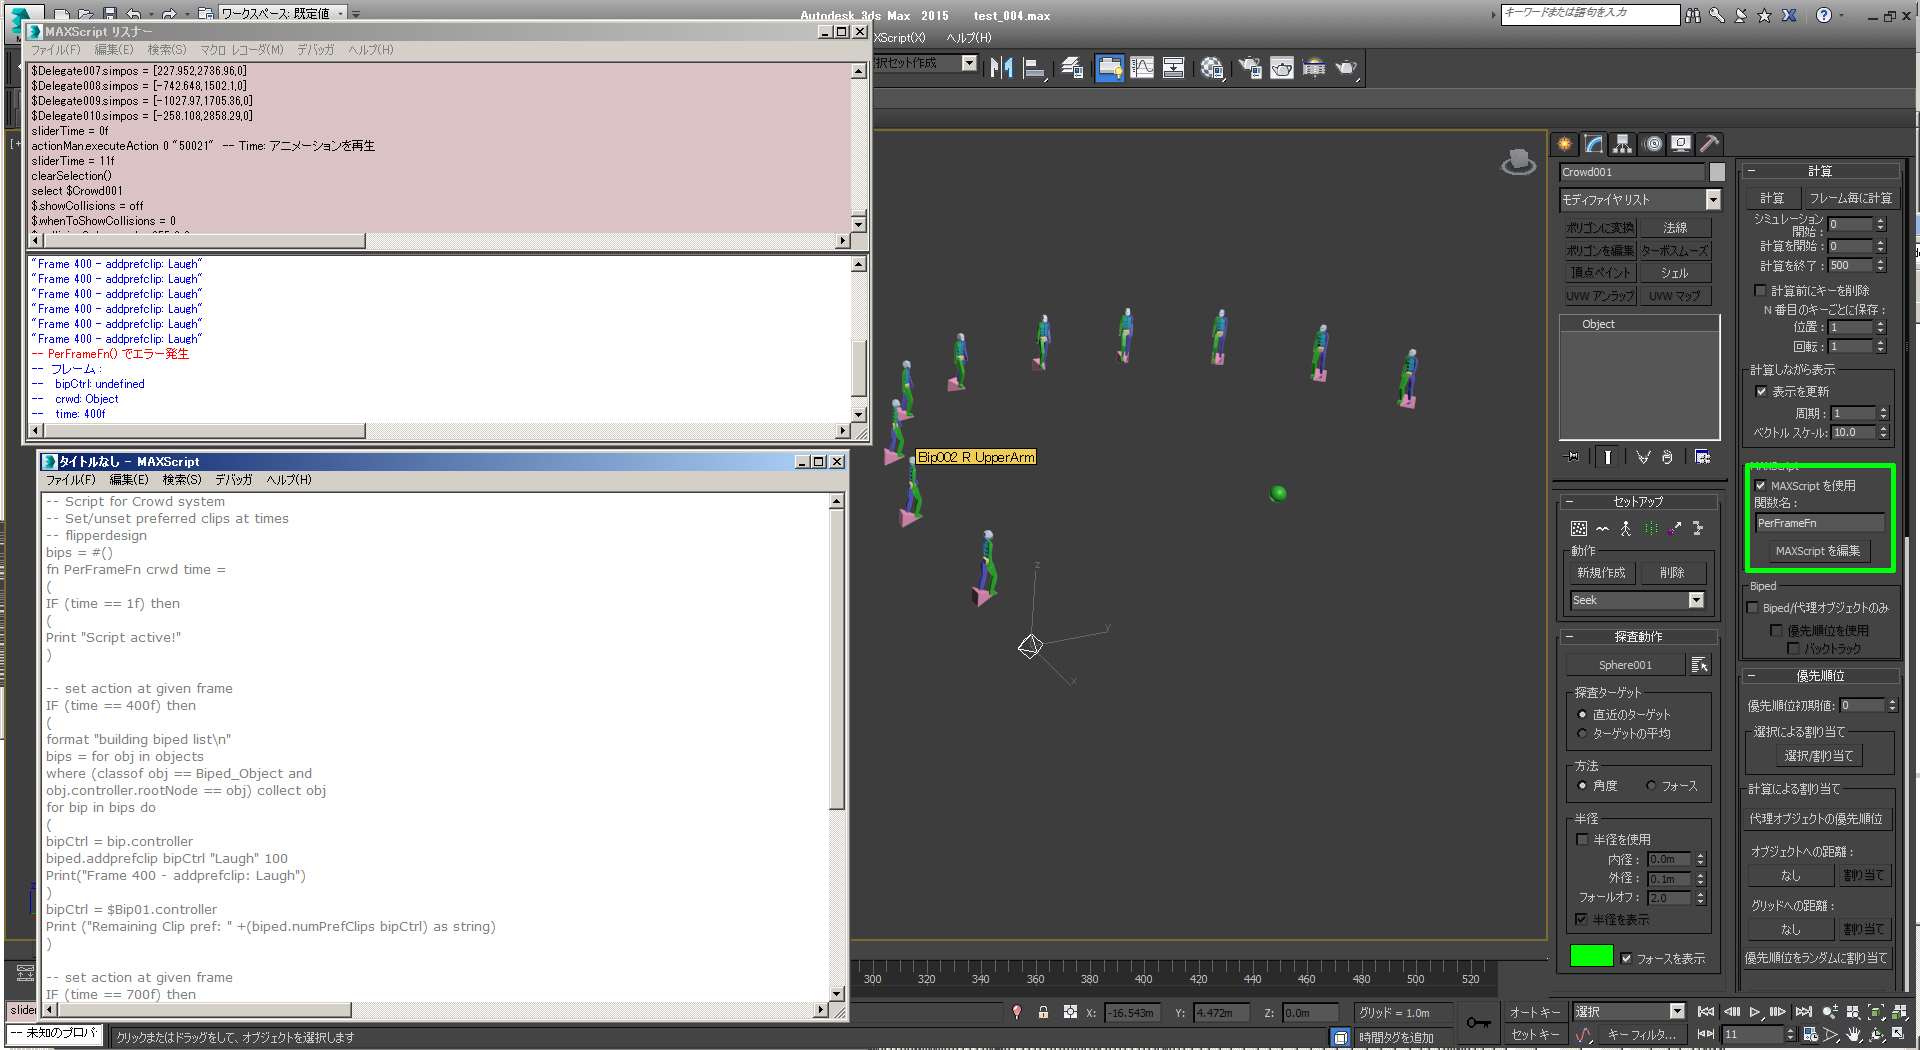
Task: Open the Layer manager icon
Action: pyautogui.click(x=1072, y=68)
